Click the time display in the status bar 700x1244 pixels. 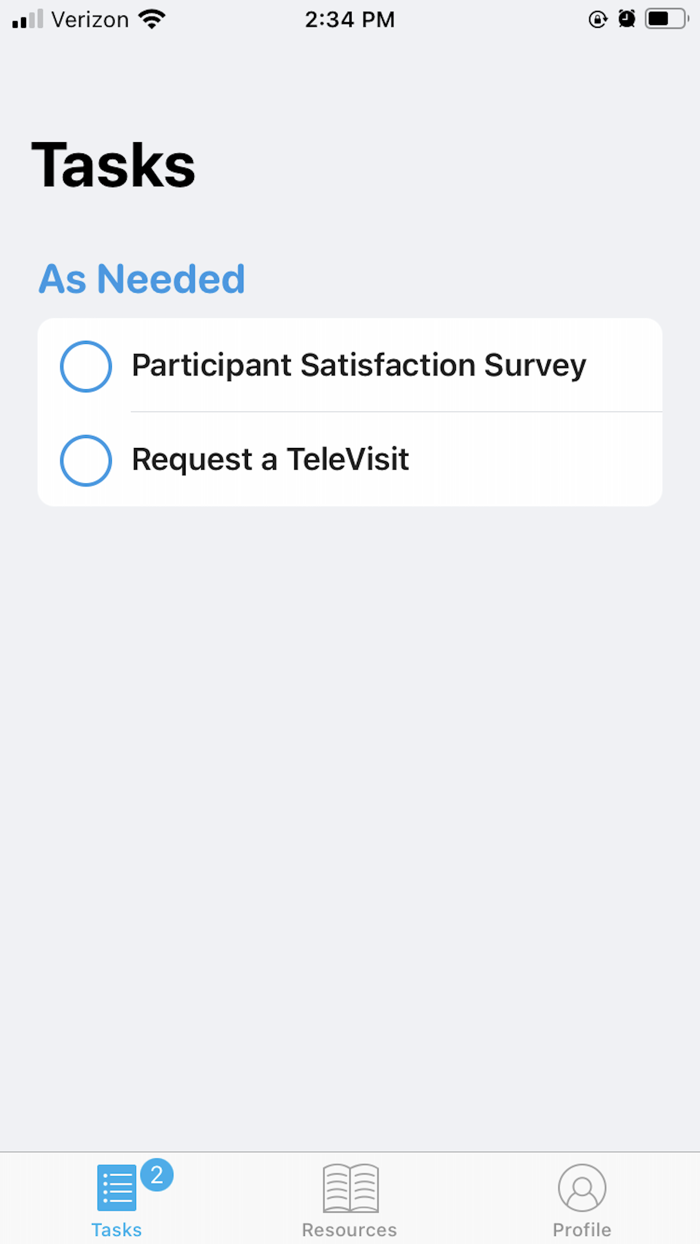[x=350, y=18]
